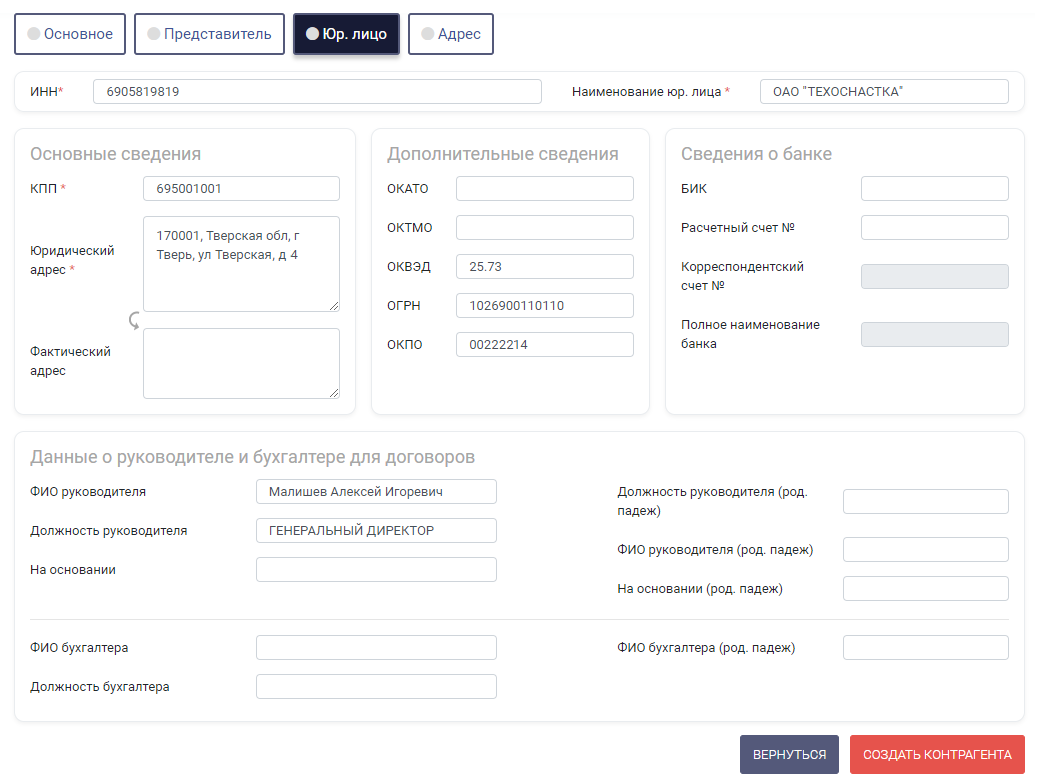Focus Должность руководителя (род. падеж) field
1038x784 pixels.
pos(925,501)
